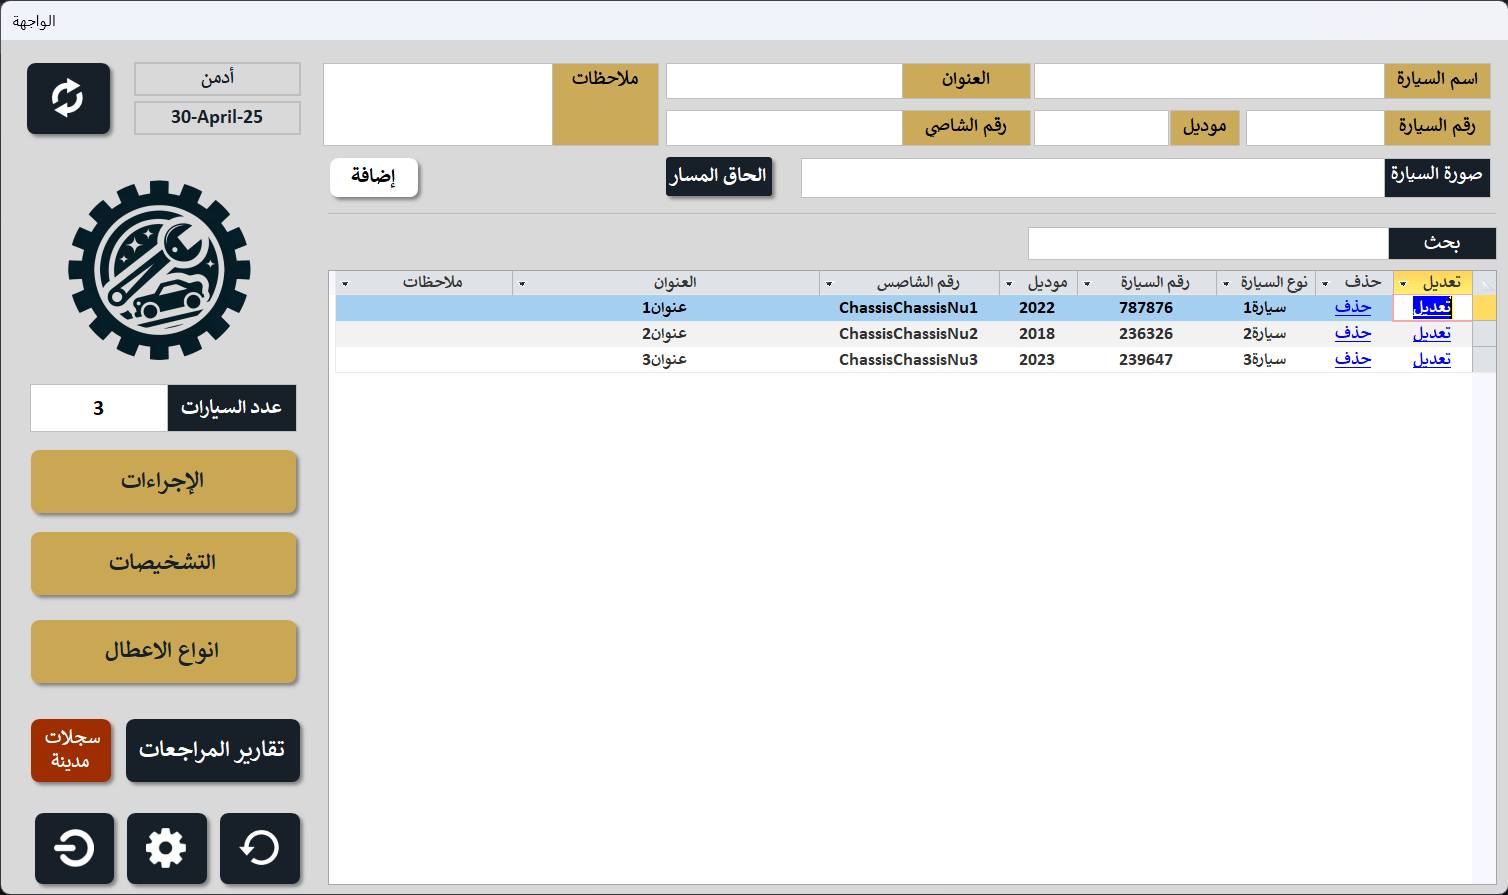Open تقارير المراجعات reports
1508x895 pixels.
212,750
